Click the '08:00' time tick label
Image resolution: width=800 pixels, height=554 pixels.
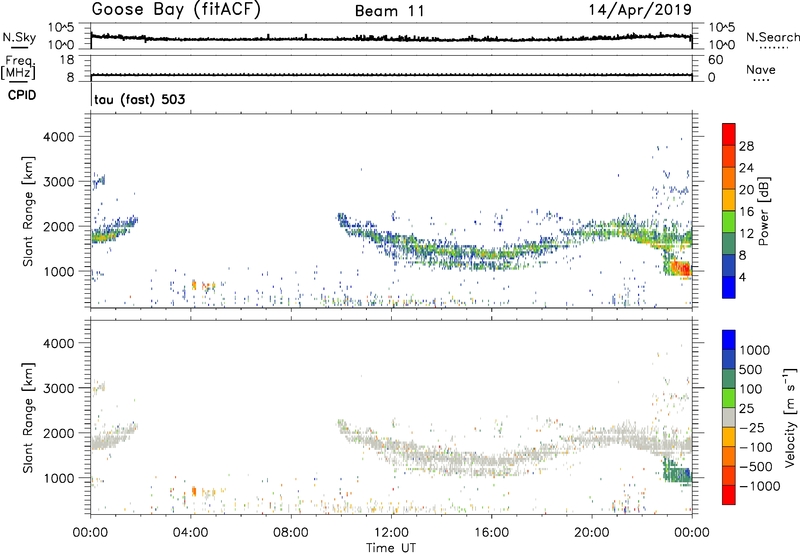click(291, 533)
